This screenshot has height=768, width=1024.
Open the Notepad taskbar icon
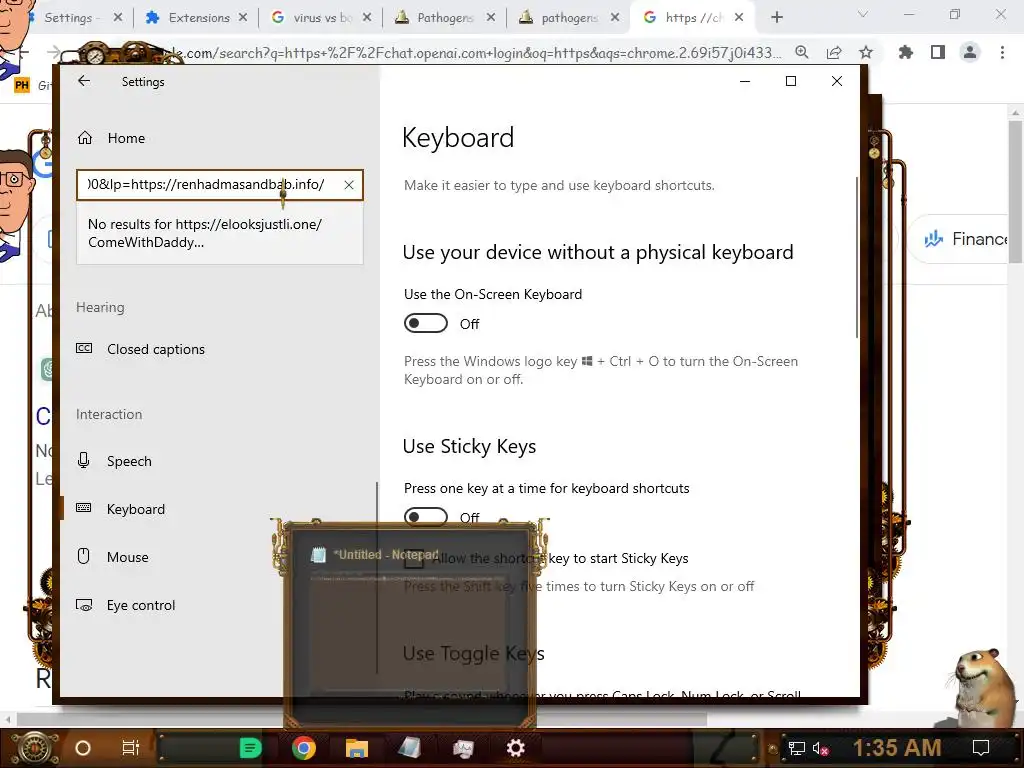tap(409, 748)
